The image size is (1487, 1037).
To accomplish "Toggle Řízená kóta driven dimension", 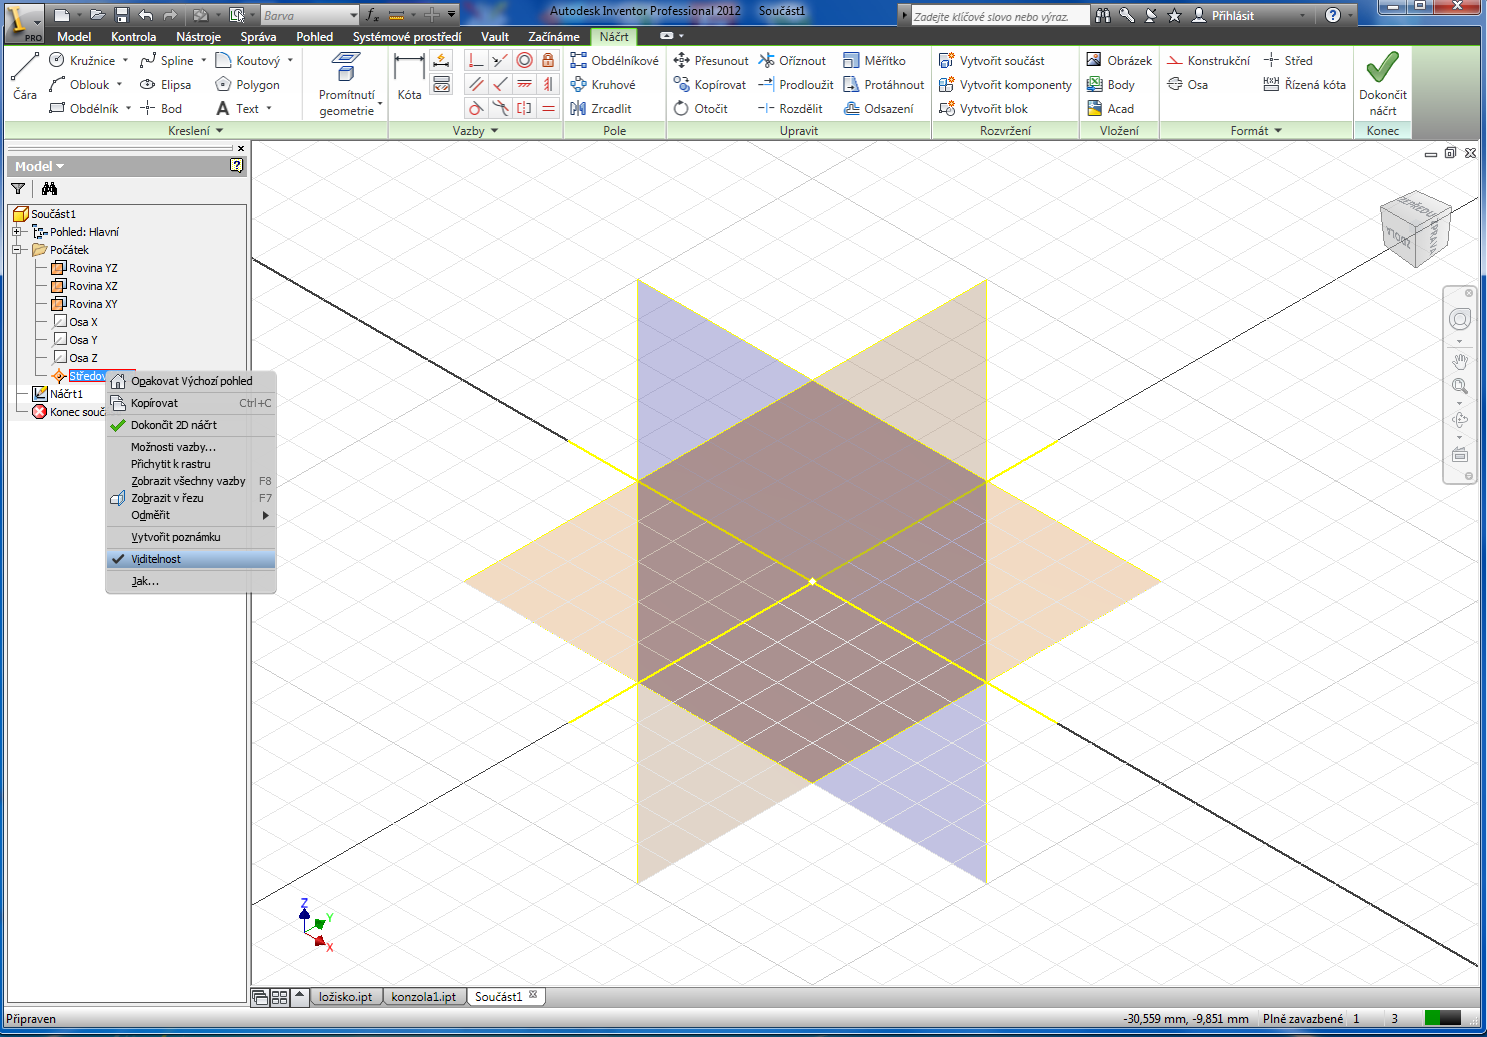I will pyautogui.click(x=1304, y=85).
